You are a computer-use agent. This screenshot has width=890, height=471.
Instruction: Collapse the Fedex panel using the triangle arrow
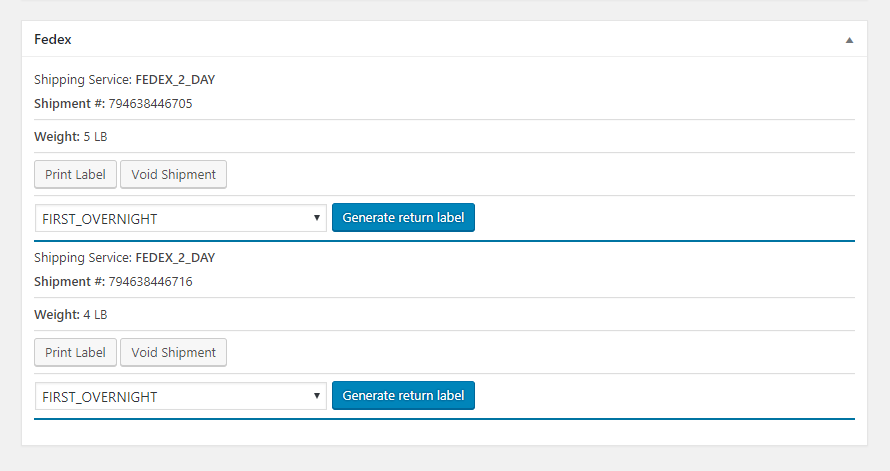pos(849,40)
